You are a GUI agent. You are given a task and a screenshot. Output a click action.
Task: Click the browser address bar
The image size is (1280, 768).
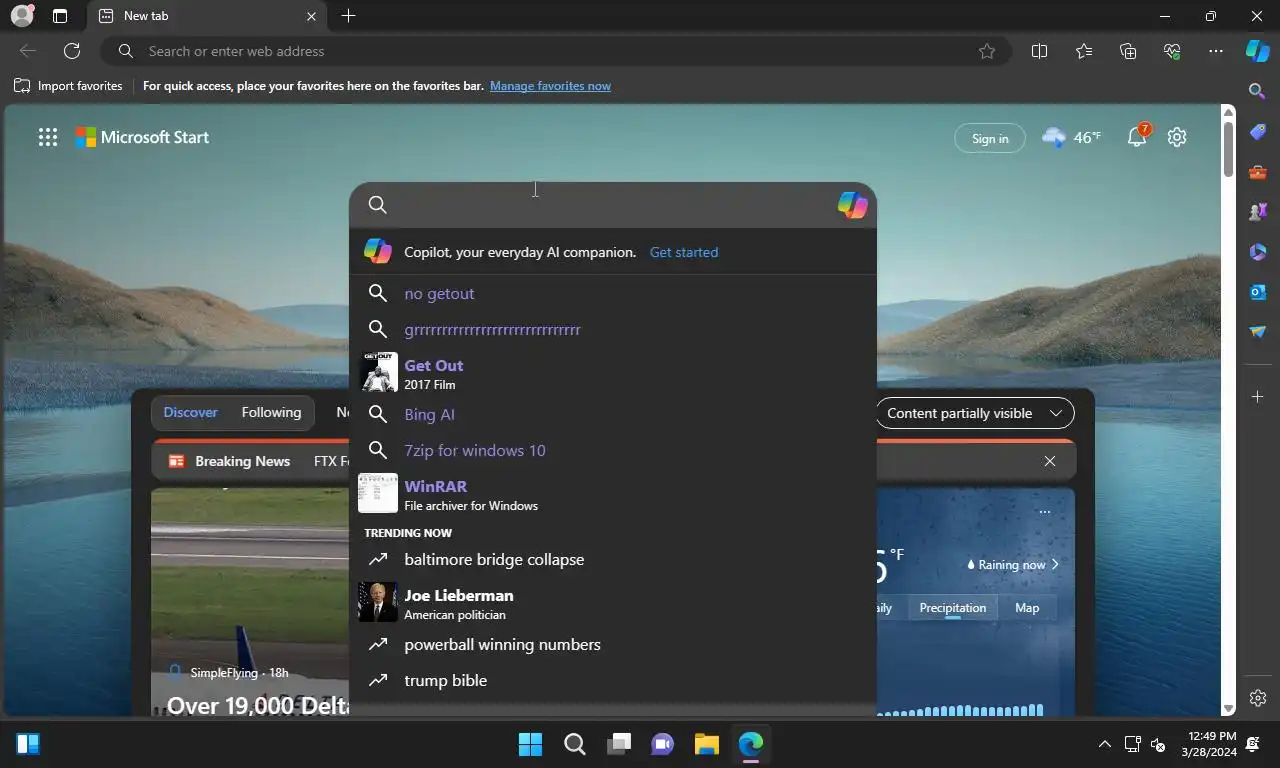pyautogui.click(x=555, y=51)
